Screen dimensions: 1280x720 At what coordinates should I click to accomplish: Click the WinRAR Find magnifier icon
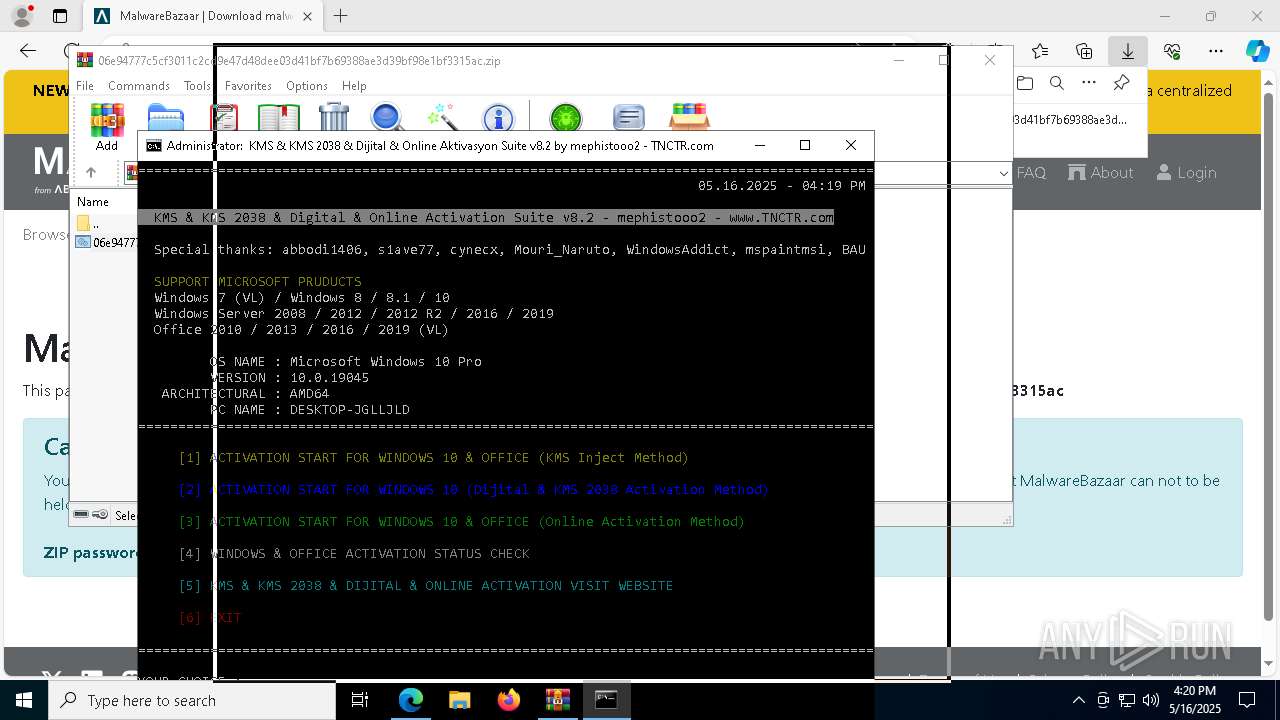388,118
